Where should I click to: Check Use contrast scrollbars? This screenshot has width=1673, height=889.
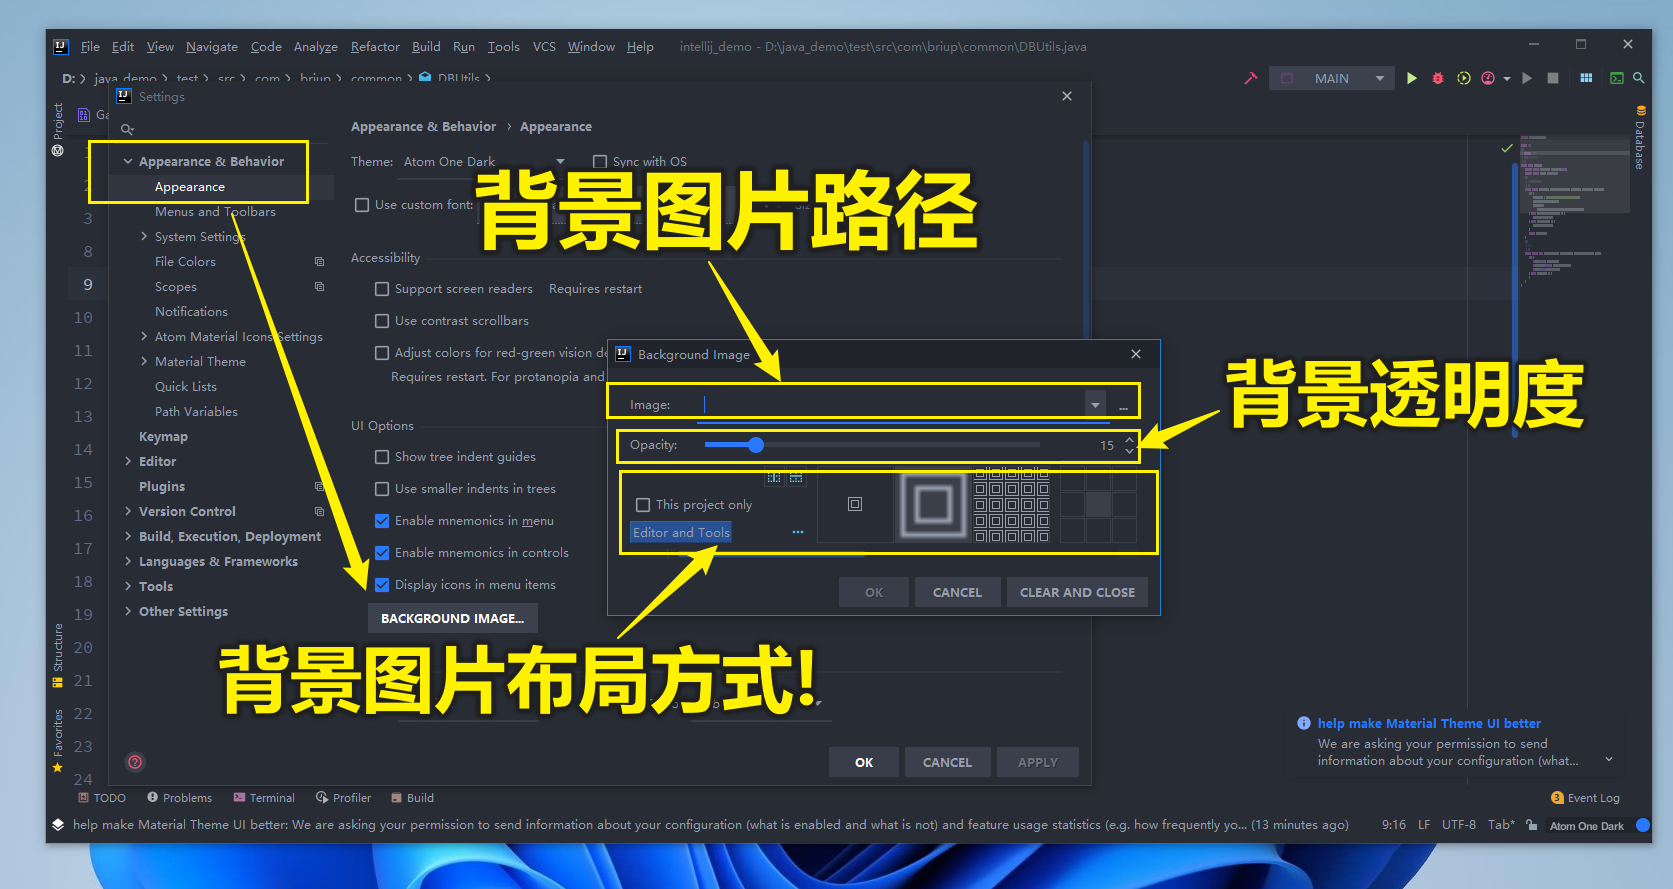point(382,321)
